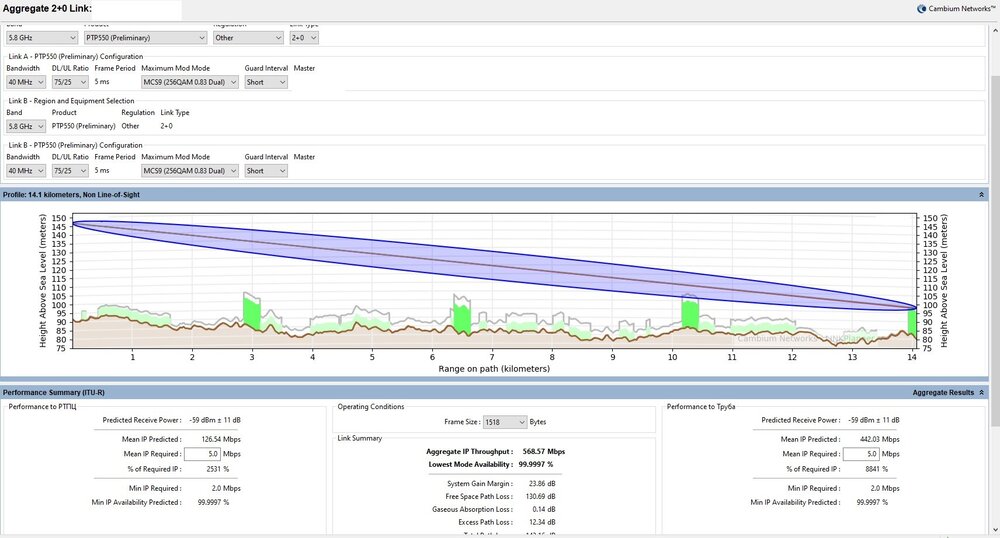
Task: Open Link B Maximum Mod Mode dropdown
Action: click(x=190, y=171)
